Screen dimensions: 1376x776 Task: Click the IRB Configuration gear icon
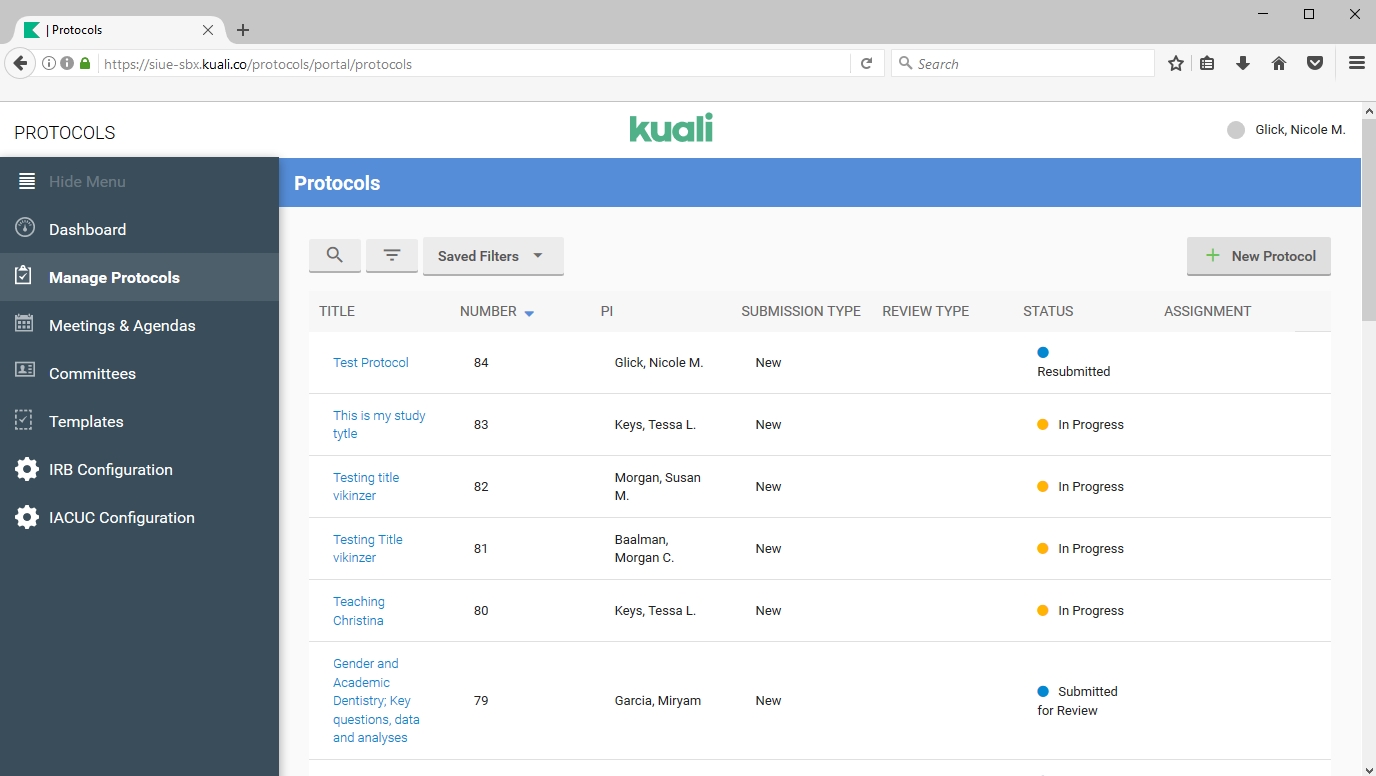pyautogui.click(x=26, y=469)
